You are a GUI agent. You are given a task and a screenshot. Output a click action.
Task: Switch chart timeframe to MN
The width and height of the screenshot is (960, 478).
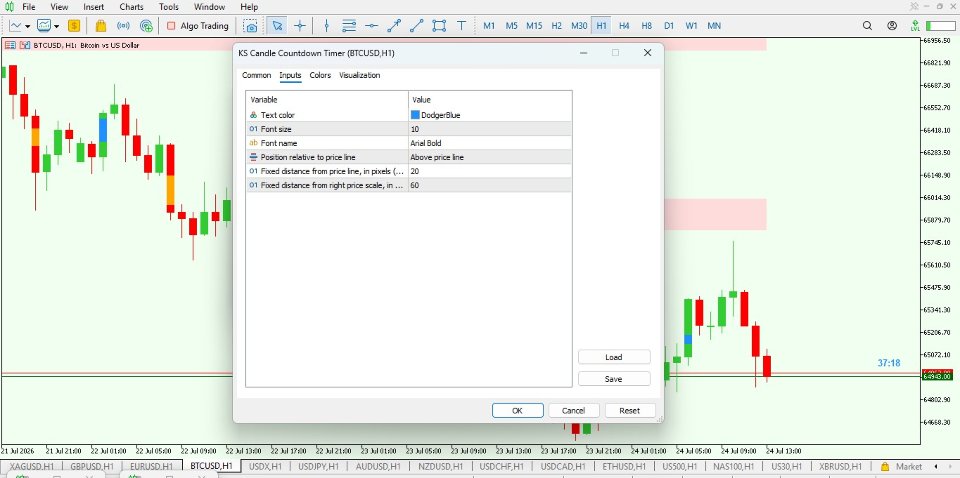click(x=714, y=26)
